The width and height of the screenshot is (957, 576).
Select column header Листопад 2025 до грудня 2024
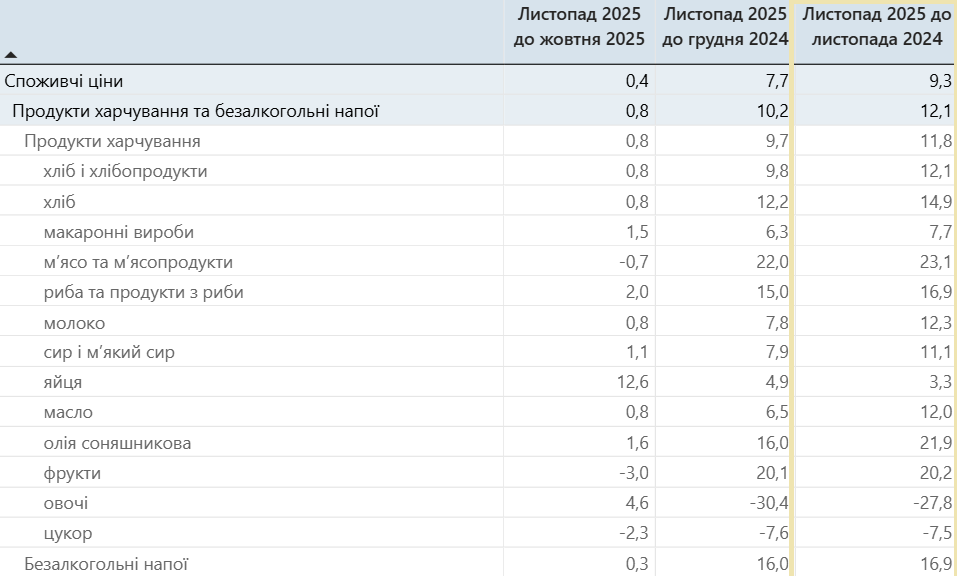[725, 27]
